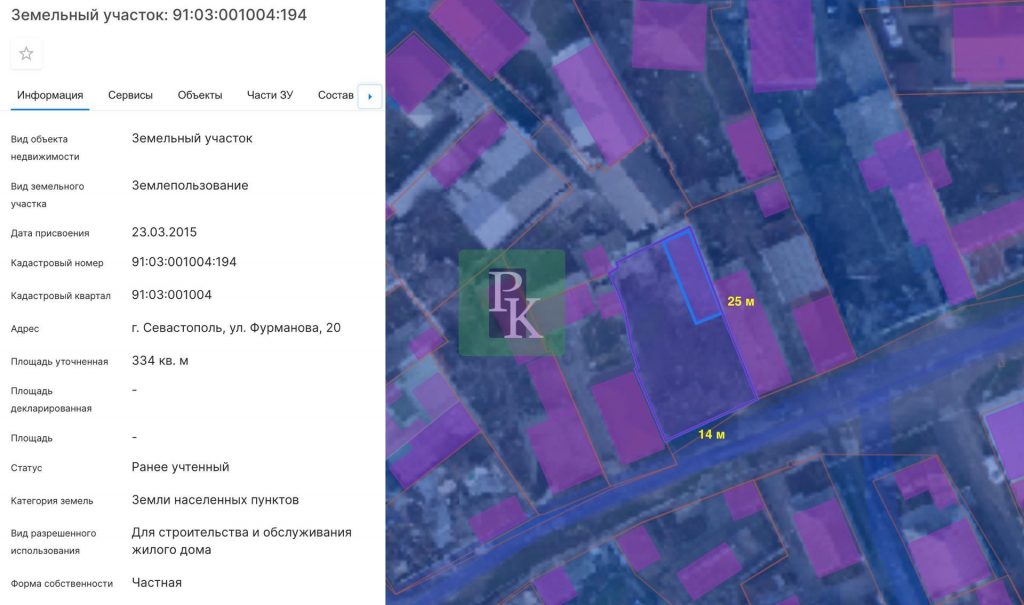Open the Объекты tab
1024x605 pixels.
[x=200, y=96]
